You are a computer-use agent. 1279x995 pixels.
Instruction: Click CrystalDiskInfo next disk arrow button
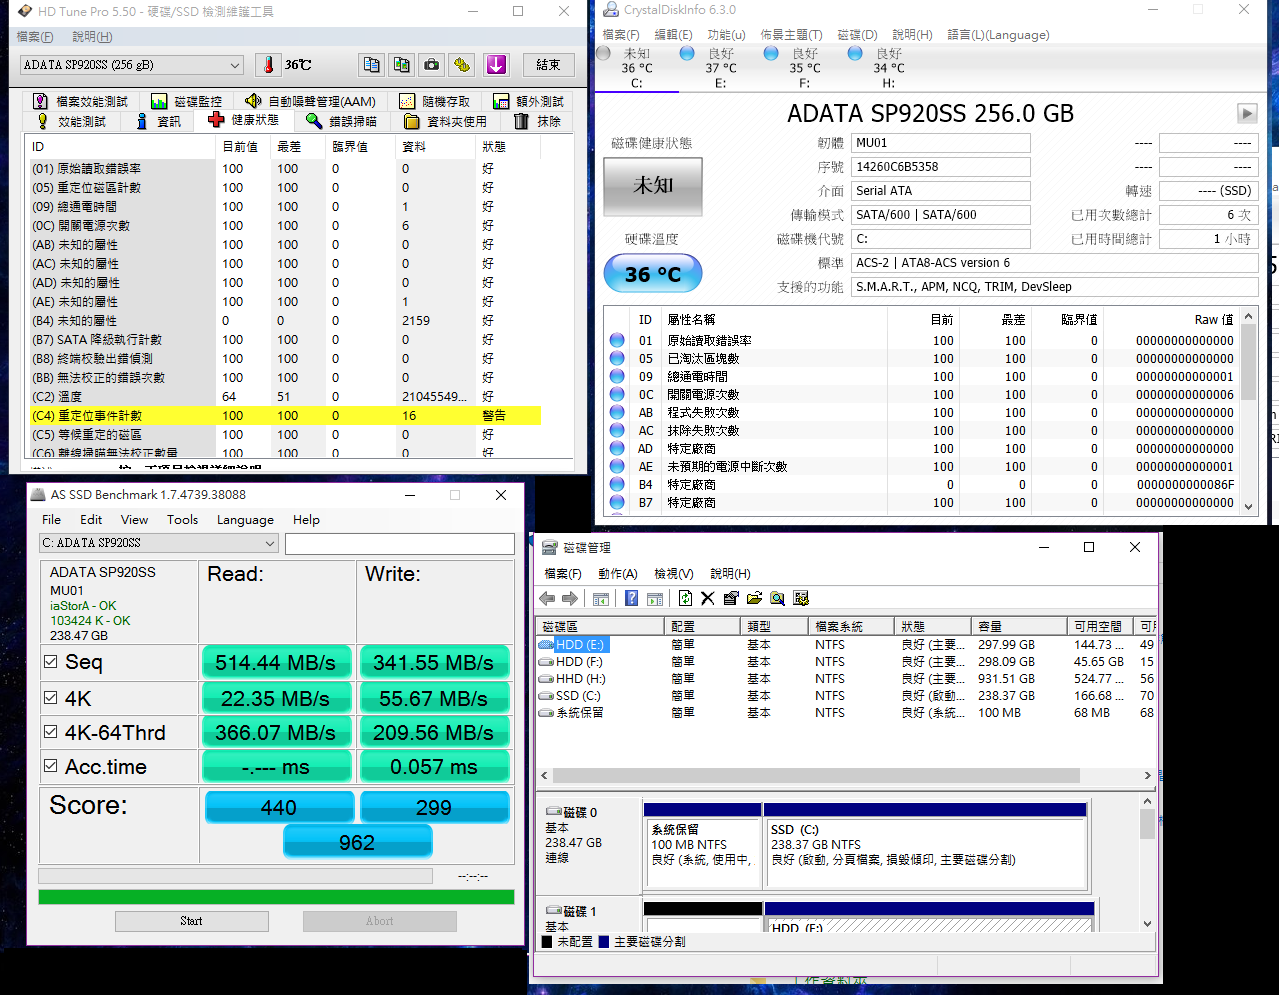tap(1247, 113)
